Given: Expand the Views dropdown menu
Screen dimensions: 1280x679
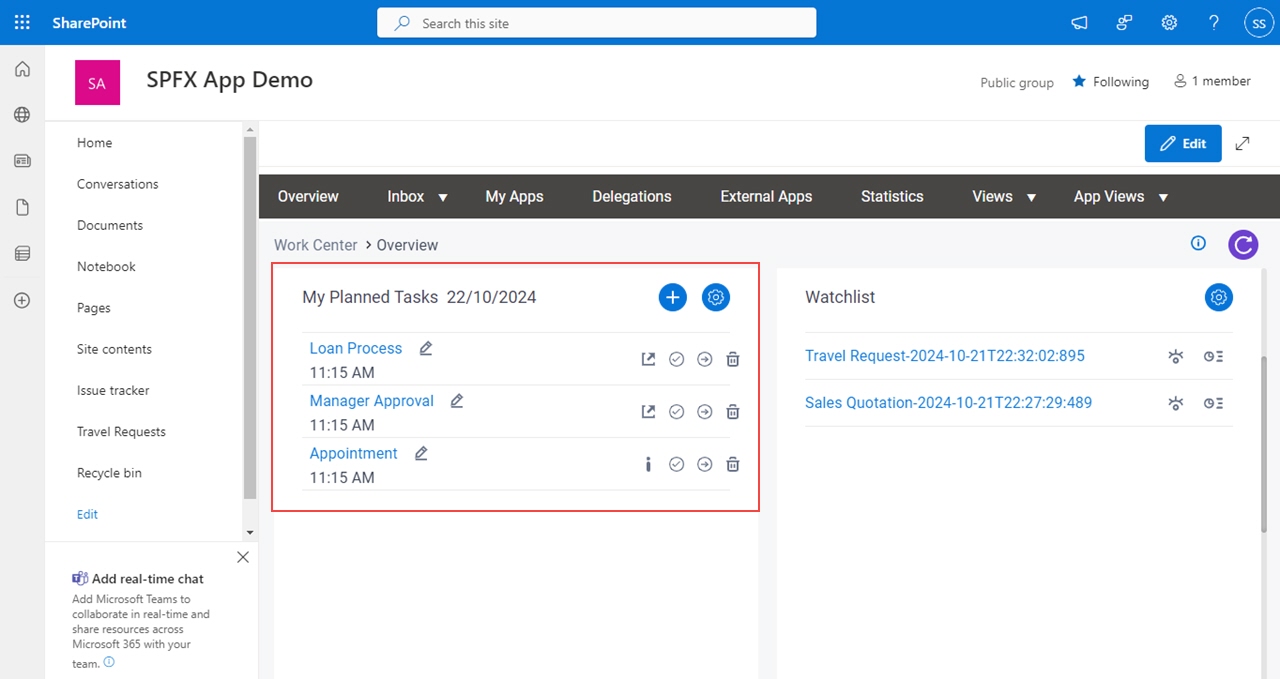Looking at the screenshot, I should tap(1031, 198).
